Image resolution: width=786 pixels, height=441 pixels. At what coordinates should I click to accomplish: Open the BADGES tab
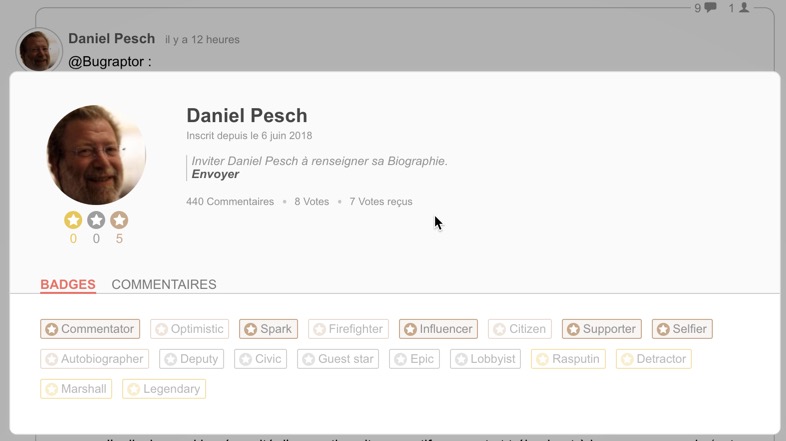[68, 284]
